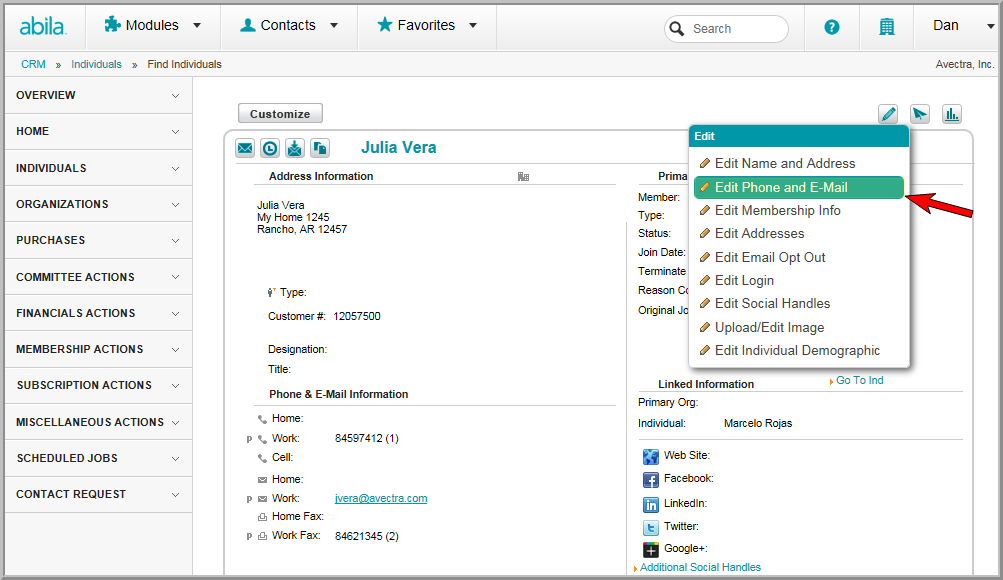This screenshot has height=580, width=1003.
Task: Click Work phone number 84597412 (1)
Action: tap(367, 439)
